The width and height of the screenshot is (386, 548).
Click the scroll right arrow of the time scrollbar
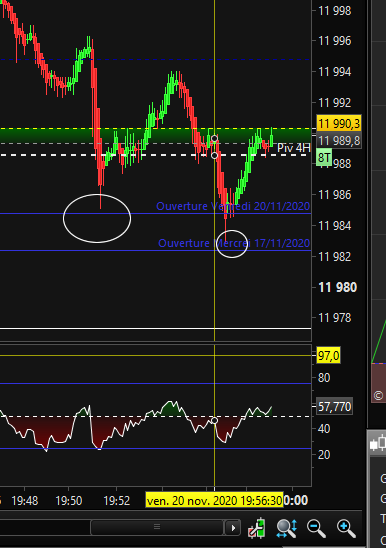tap(233, 528)
